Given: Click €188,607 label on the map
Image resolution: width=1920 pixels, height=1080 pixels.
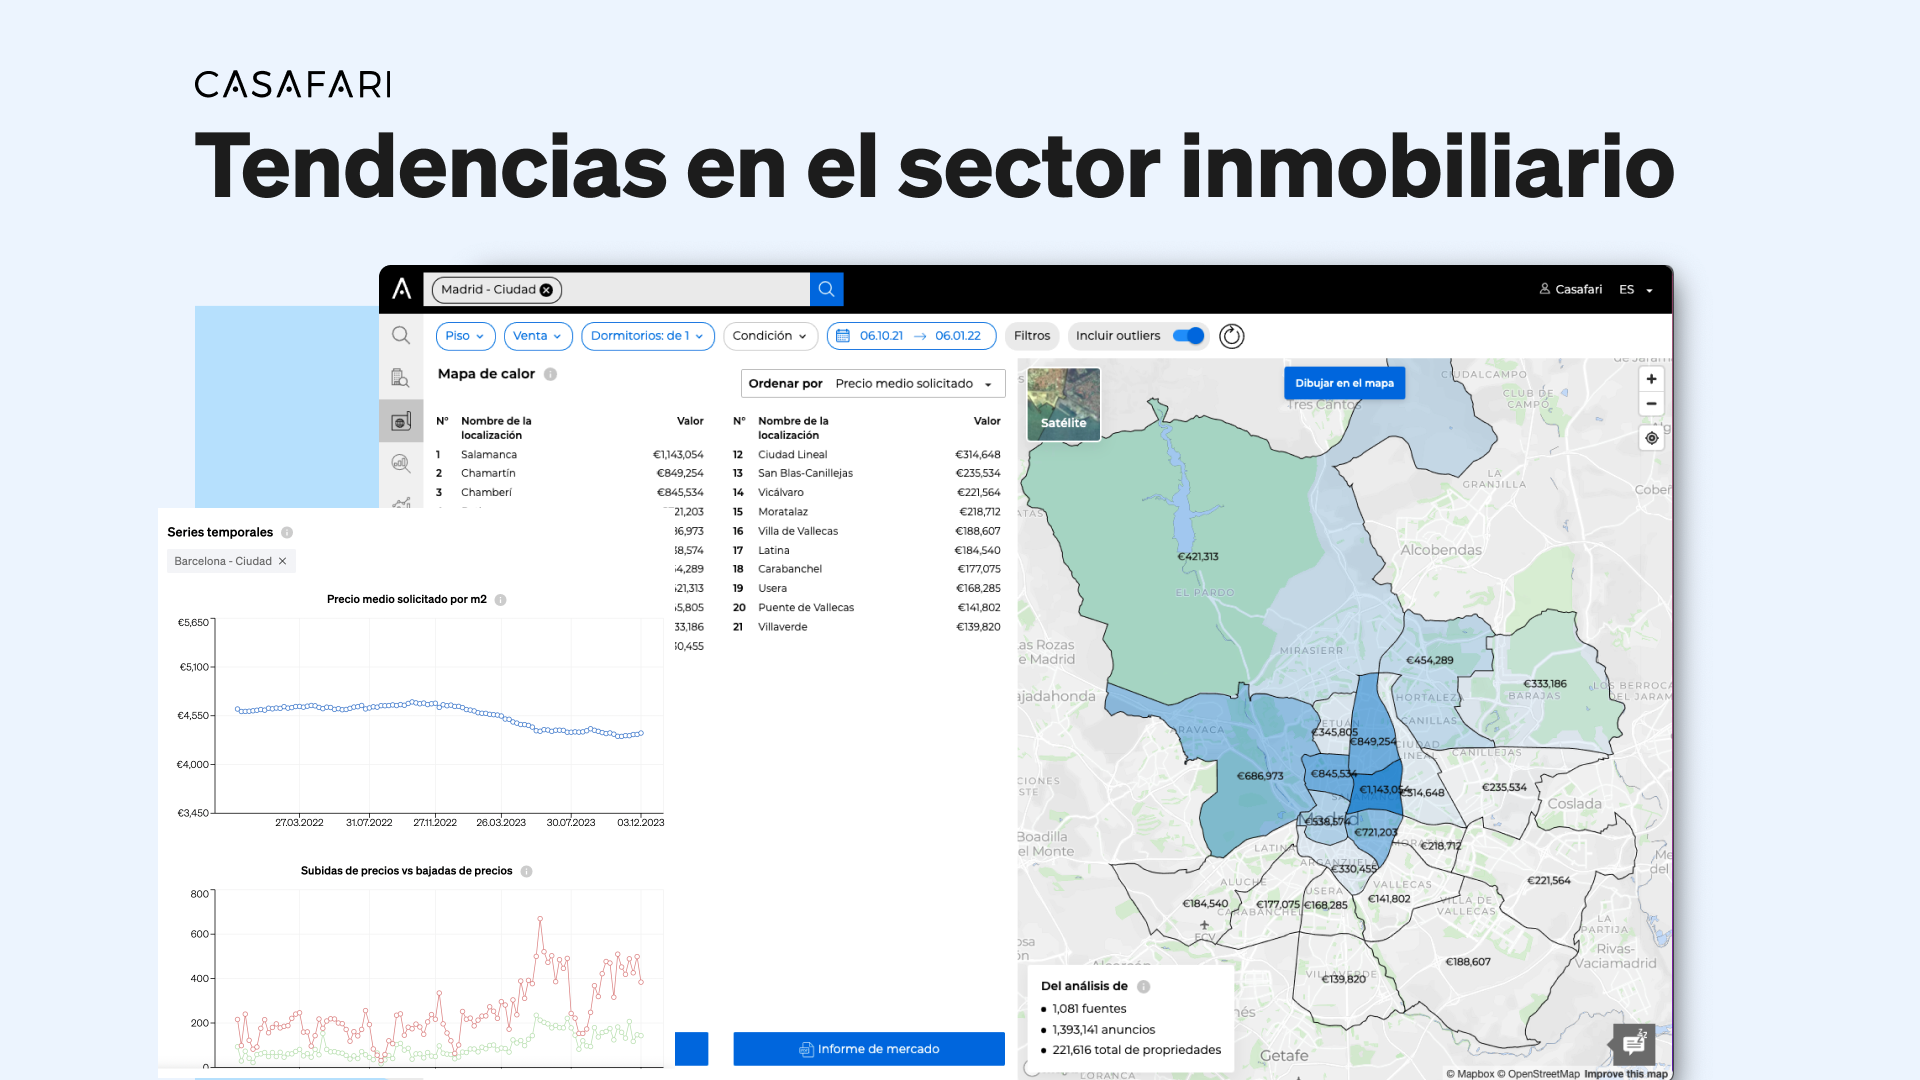Looking at the screenshot, I should [1468, 962].
